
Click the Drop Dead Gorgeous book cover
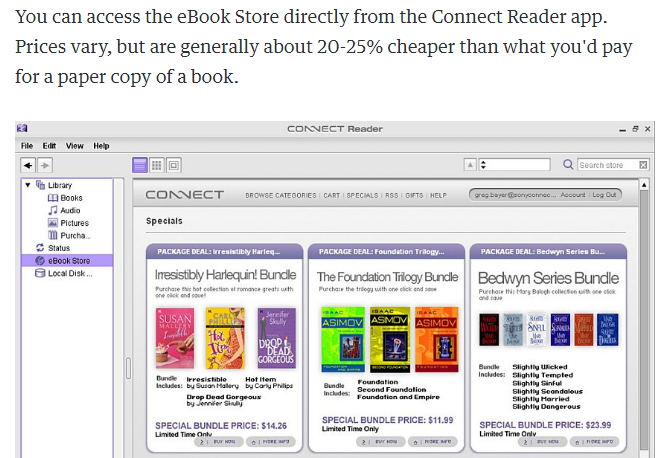pyautogui.click(x=276, y=338)
